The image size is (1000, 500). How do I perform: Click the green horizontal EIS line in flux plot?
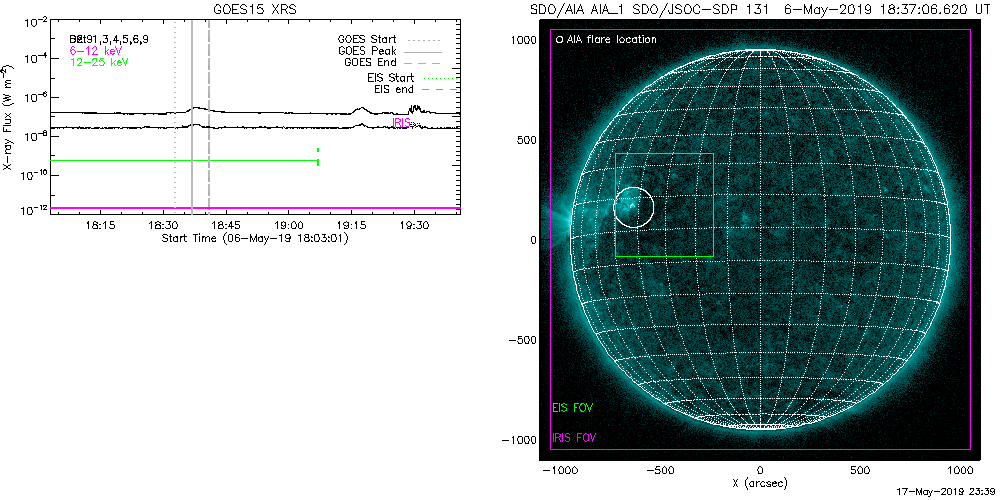pyautogui.click(x=180, y=160)
